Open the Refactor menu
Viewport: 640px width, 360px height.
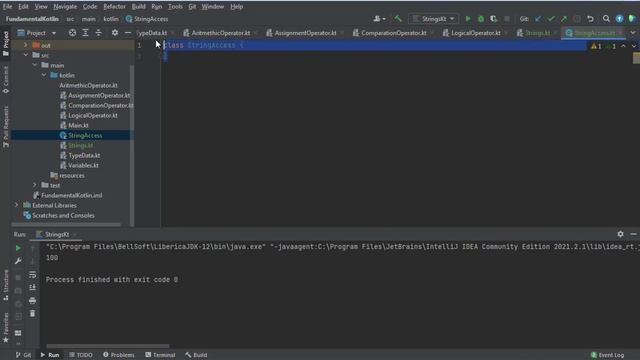114,7
